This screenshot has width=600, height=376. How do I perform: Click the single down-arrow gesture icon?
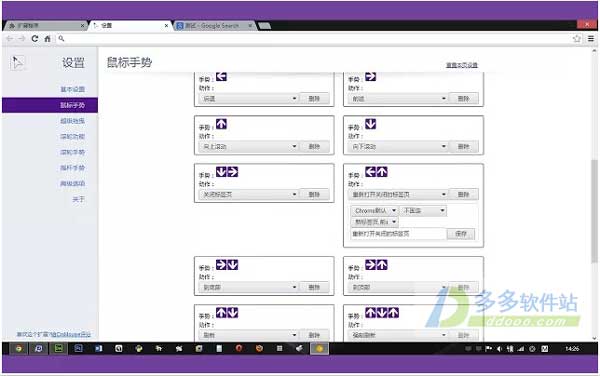[370, 124]
